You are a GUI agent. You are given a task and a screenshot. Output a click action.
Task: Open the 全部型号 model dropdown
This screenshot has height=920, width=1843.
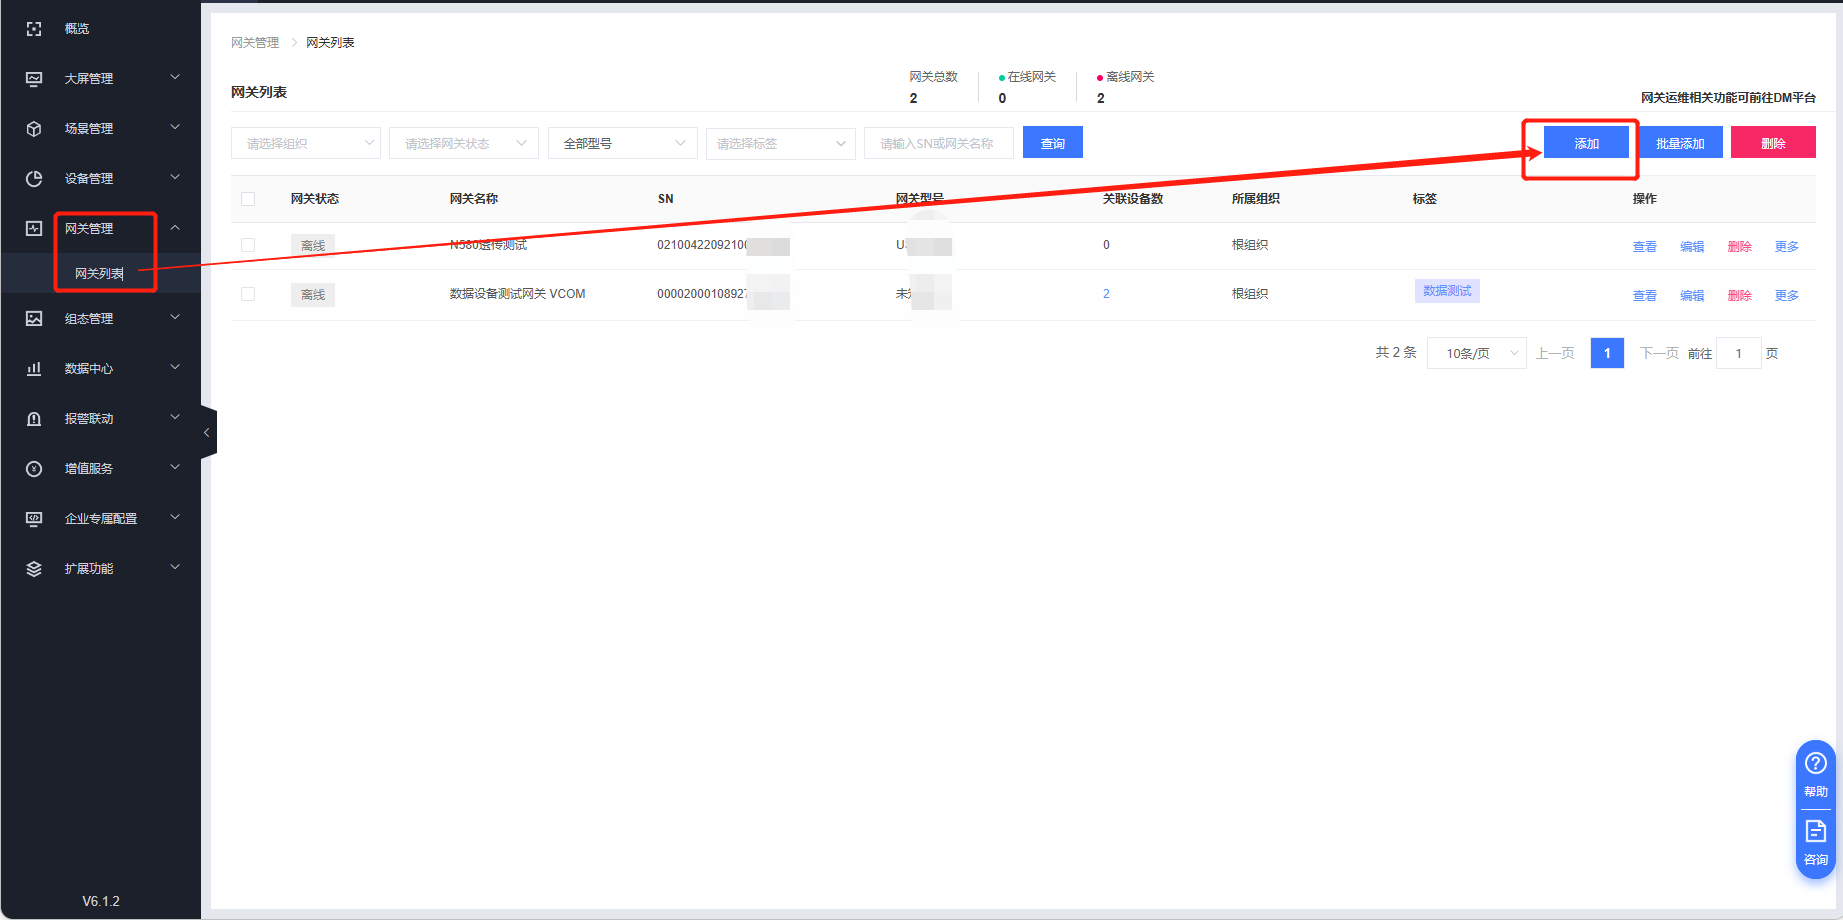coord(622,143)
